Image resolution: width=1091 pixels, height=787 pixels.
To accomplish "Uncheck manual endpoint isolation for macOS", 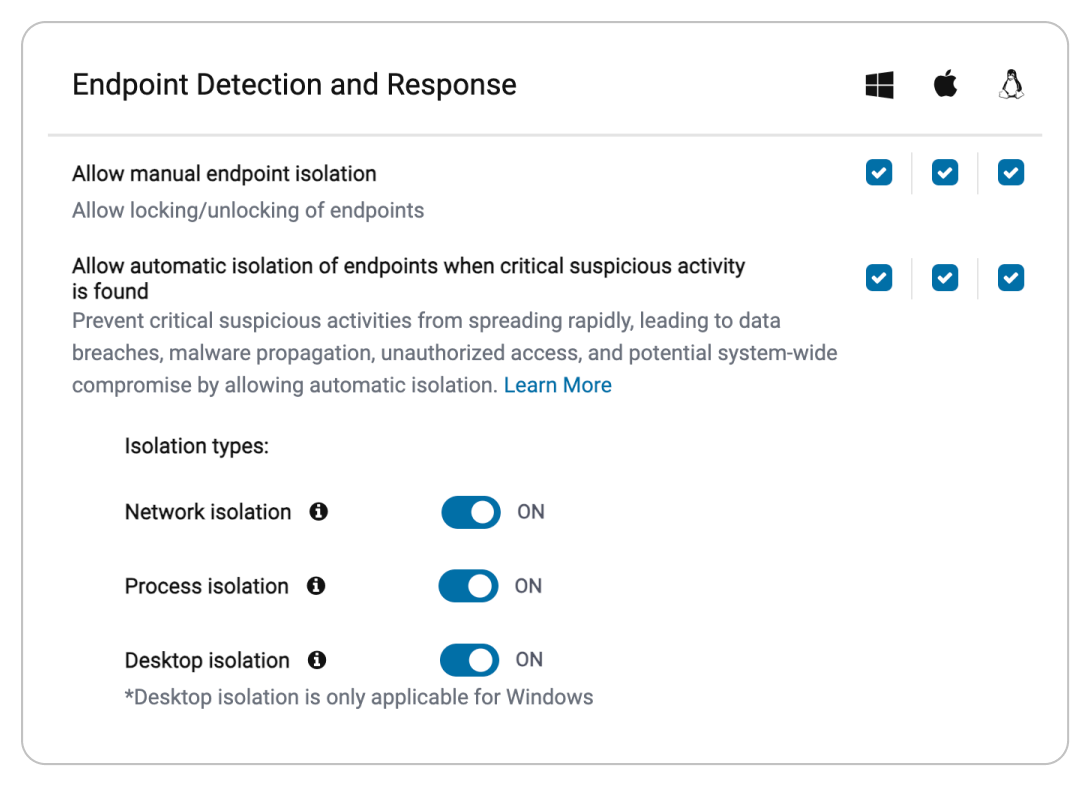I will (945, 173).
